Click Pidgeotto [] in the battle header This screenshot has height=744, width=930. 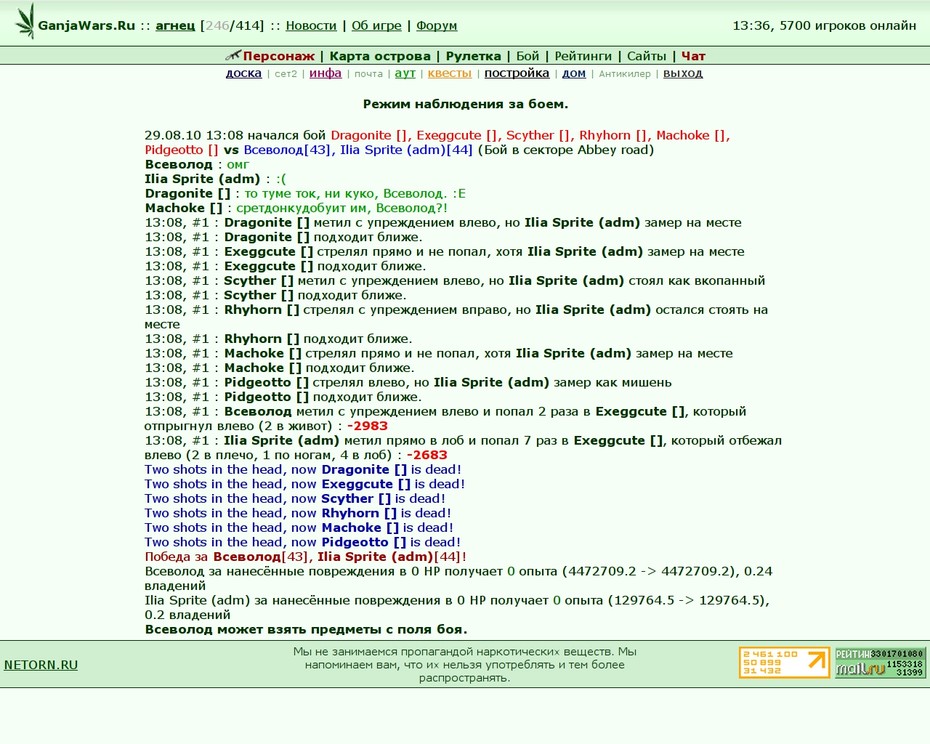(181, 150)
